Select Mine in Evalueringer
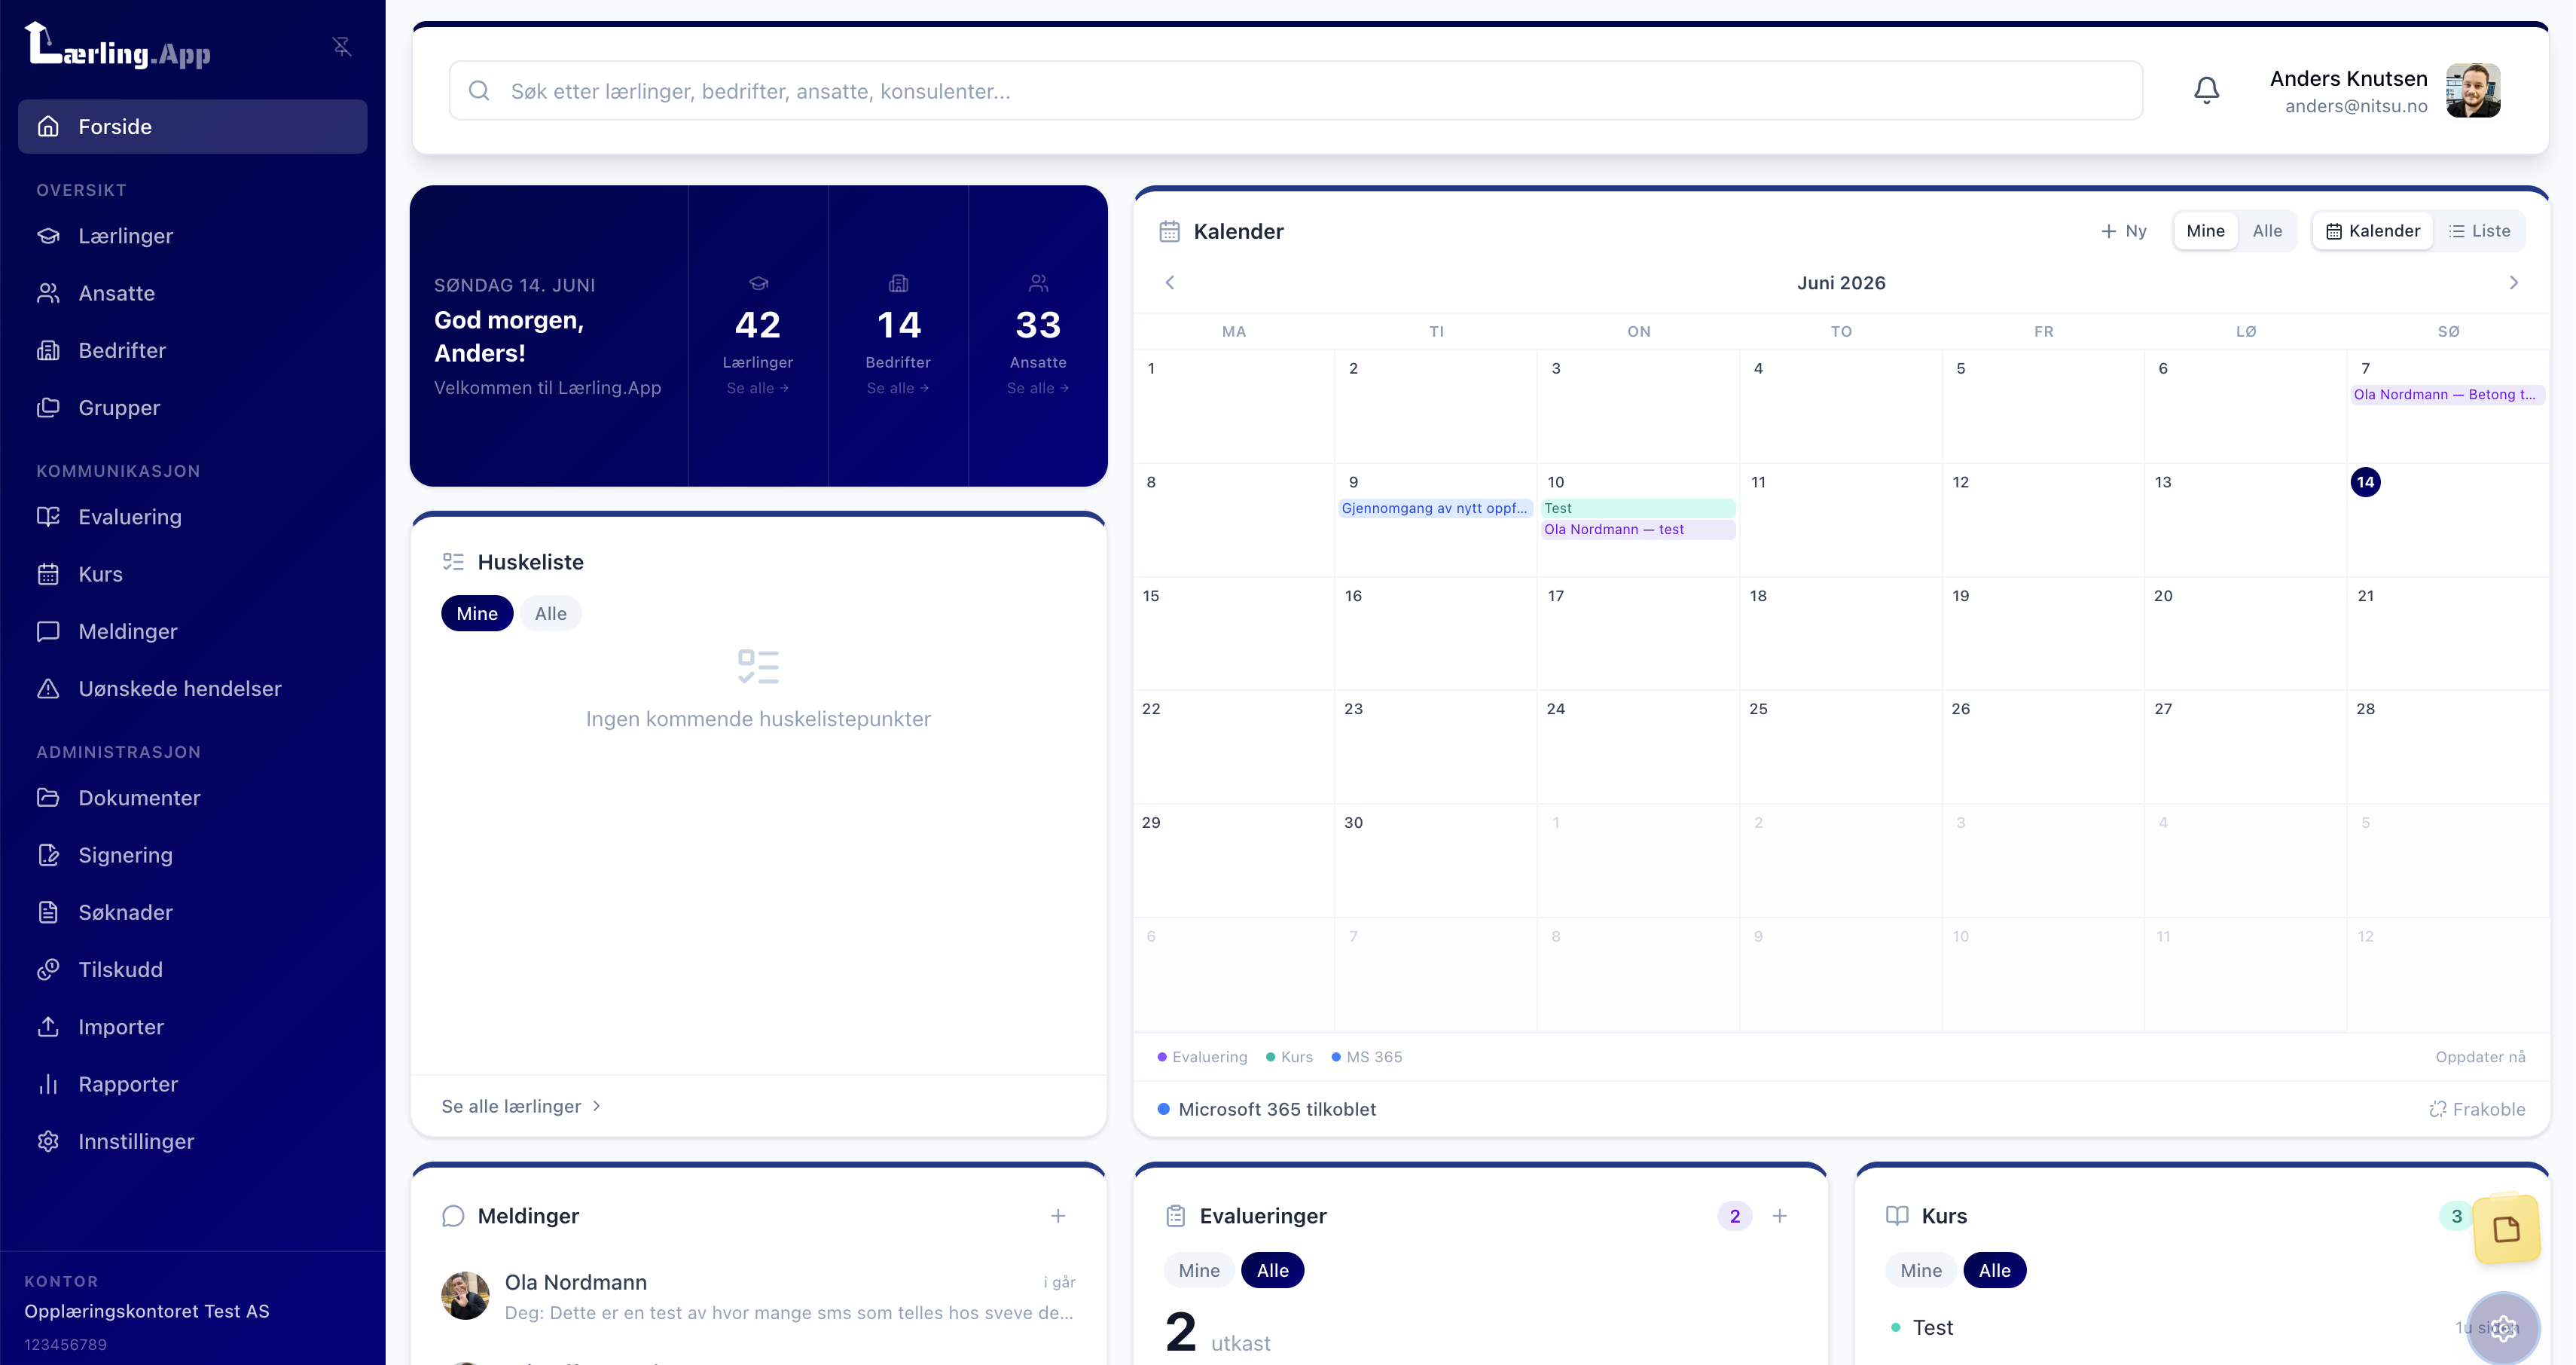 [1199, 1270]
